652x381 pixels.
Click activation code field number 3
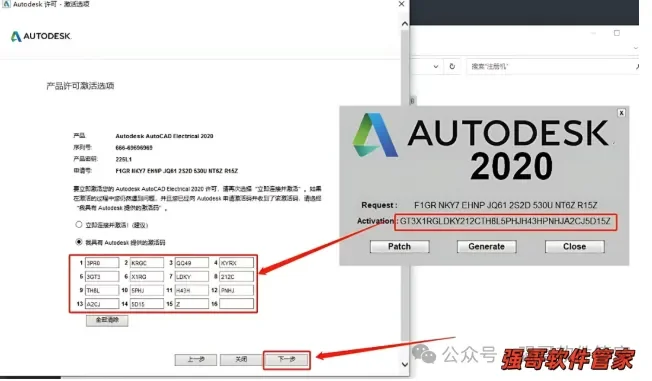[192, 263]
